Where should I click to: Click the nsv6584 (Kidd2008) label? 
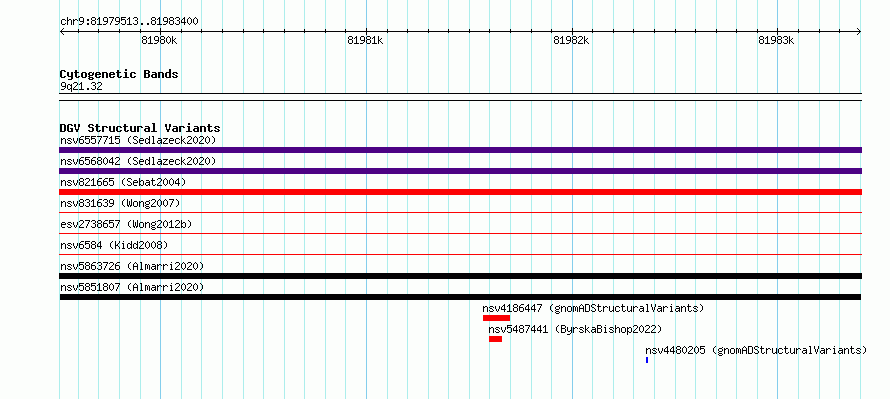point(114,245)
